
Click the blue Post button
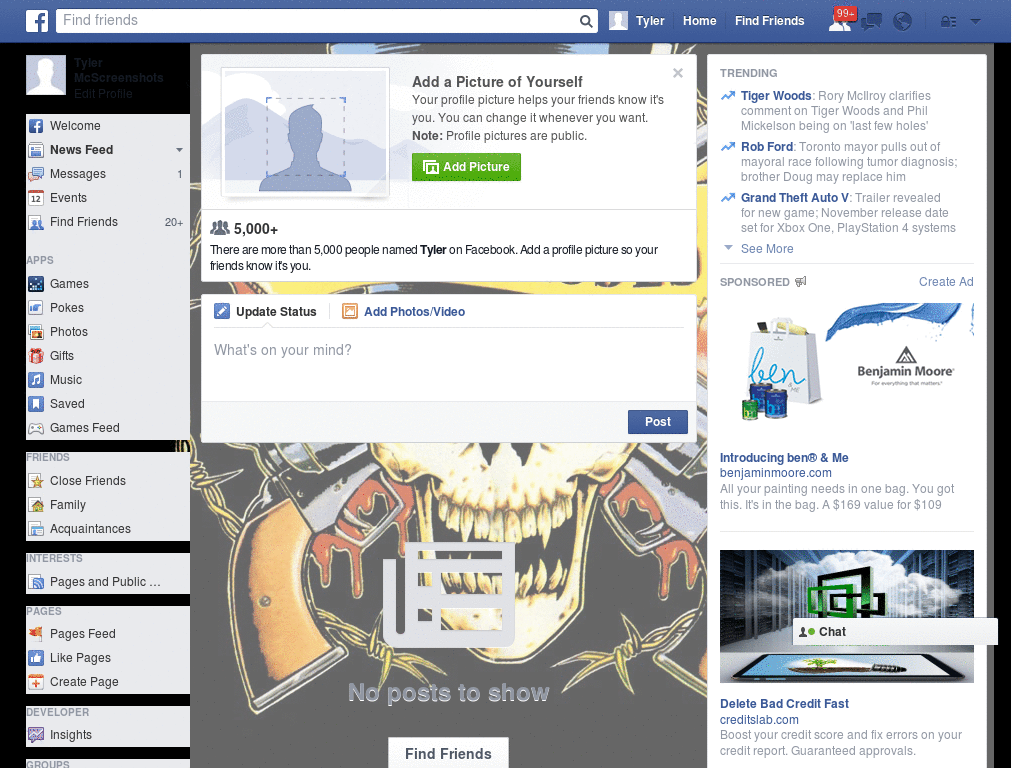[x=658, y=422]
